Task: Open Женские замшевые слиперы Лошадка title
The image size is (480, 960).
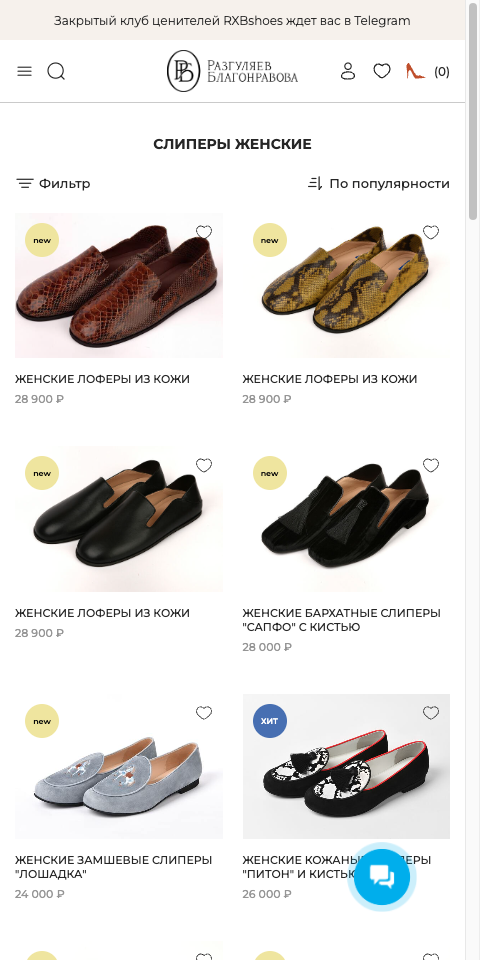Action: point(113,867)
